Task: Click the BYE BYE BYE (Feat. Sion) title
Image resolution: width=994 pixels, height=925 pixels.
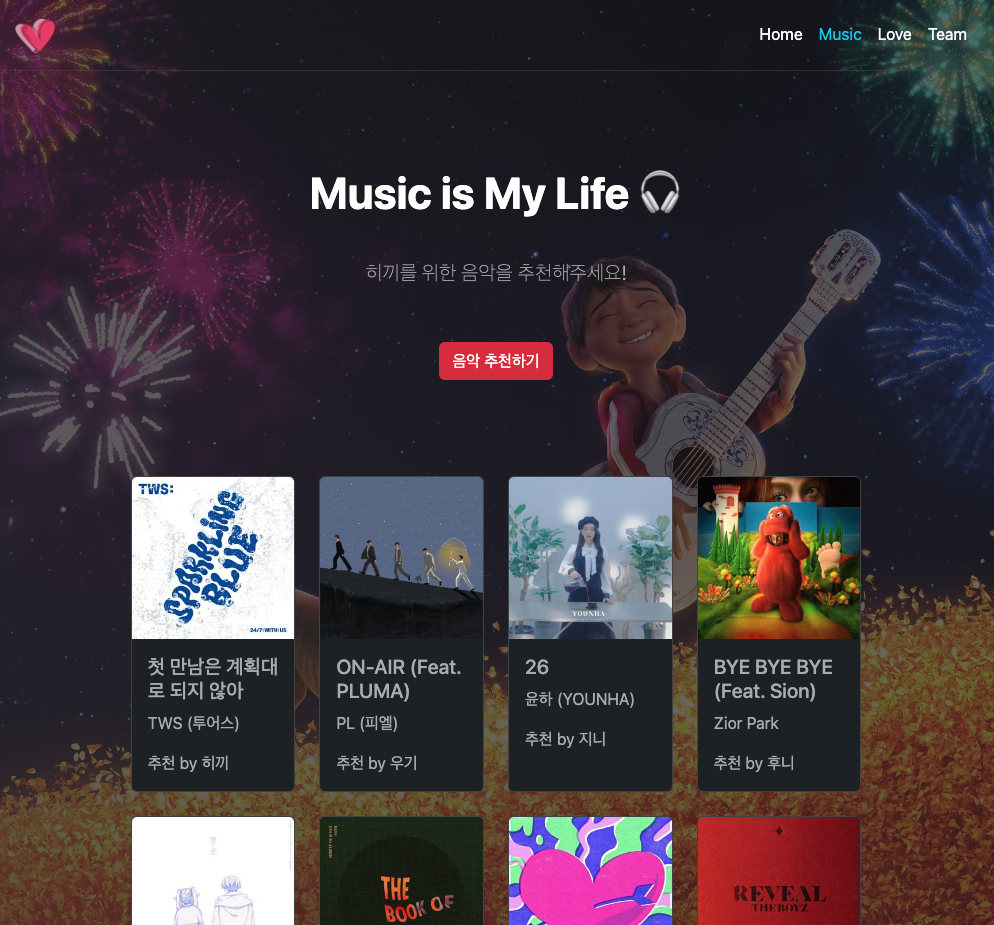Action: pos(773,678)
